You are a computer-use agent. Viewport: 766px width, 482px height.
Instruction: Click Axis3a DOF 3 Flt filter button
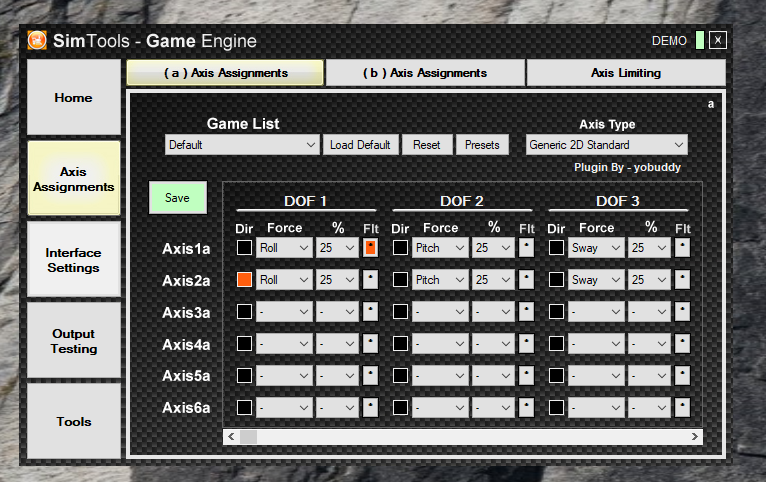pos(682,312)
